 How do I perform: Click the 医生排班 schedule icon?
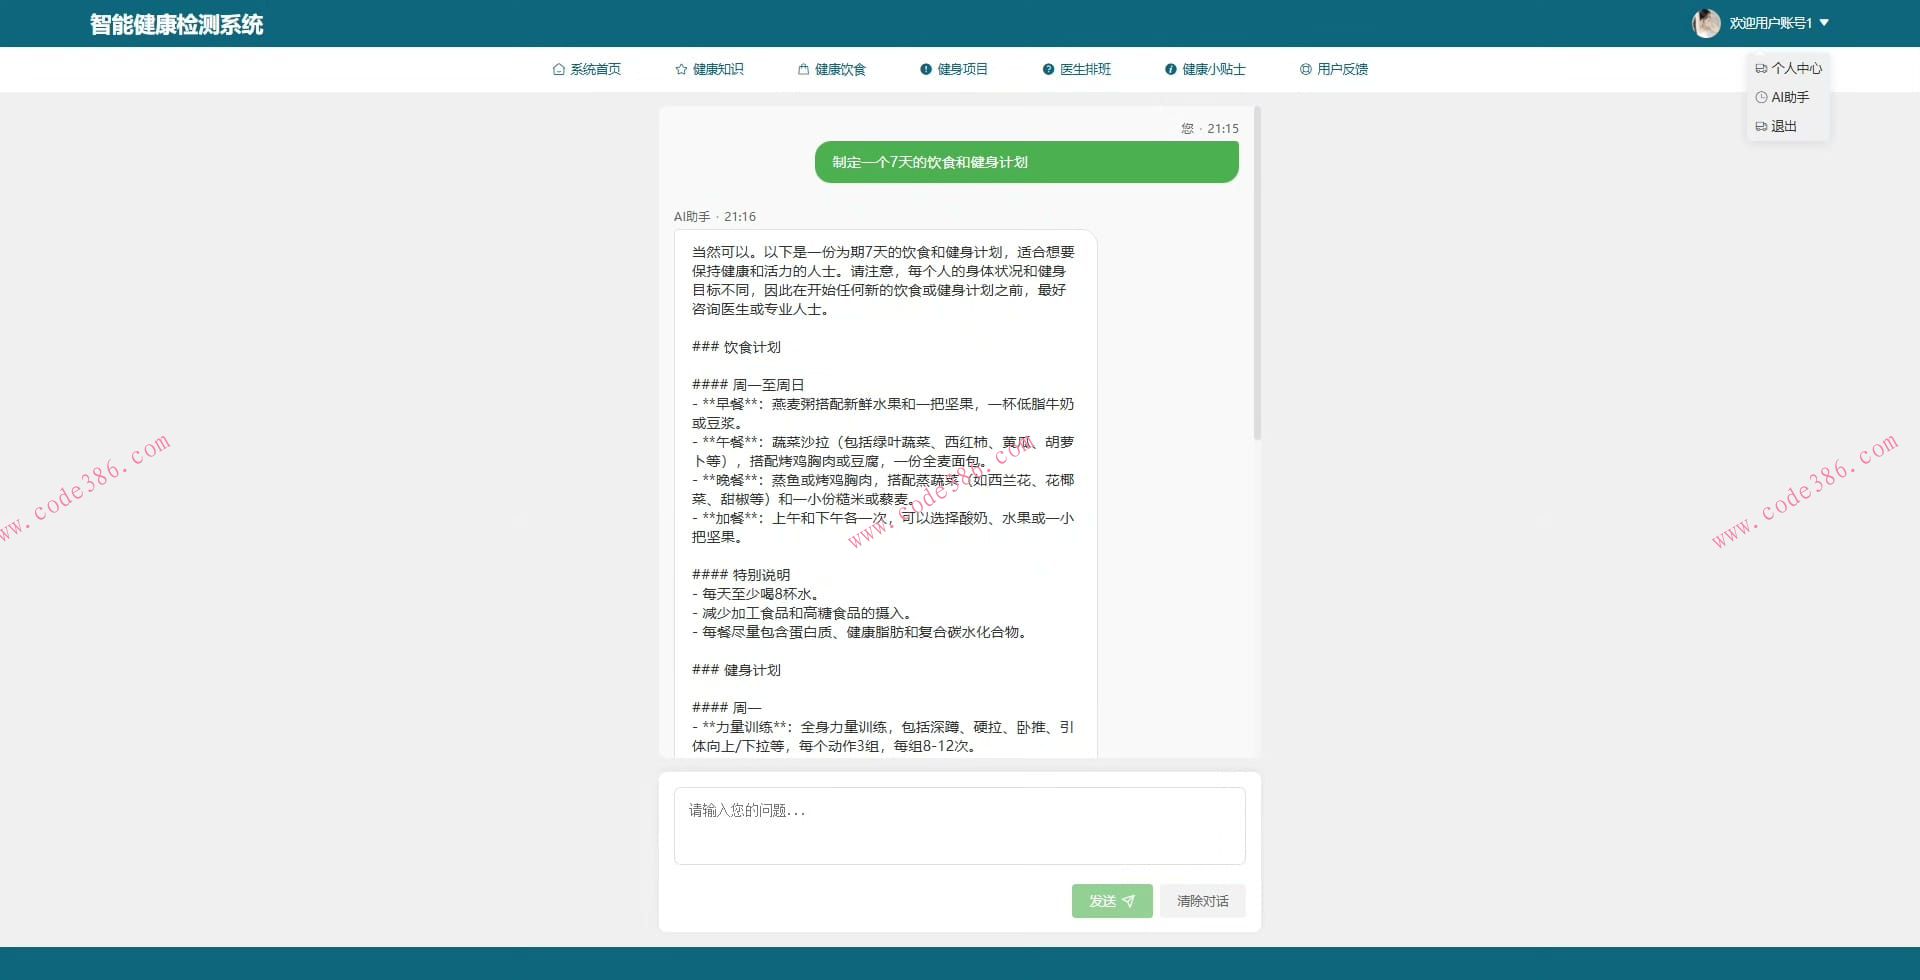click(1046, 69)
